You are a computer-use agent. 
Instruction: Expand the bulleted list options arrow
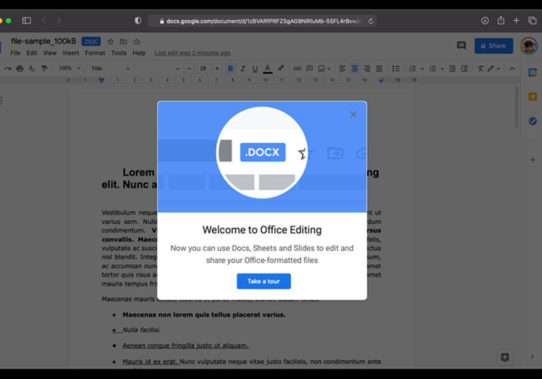pos(442,69)
